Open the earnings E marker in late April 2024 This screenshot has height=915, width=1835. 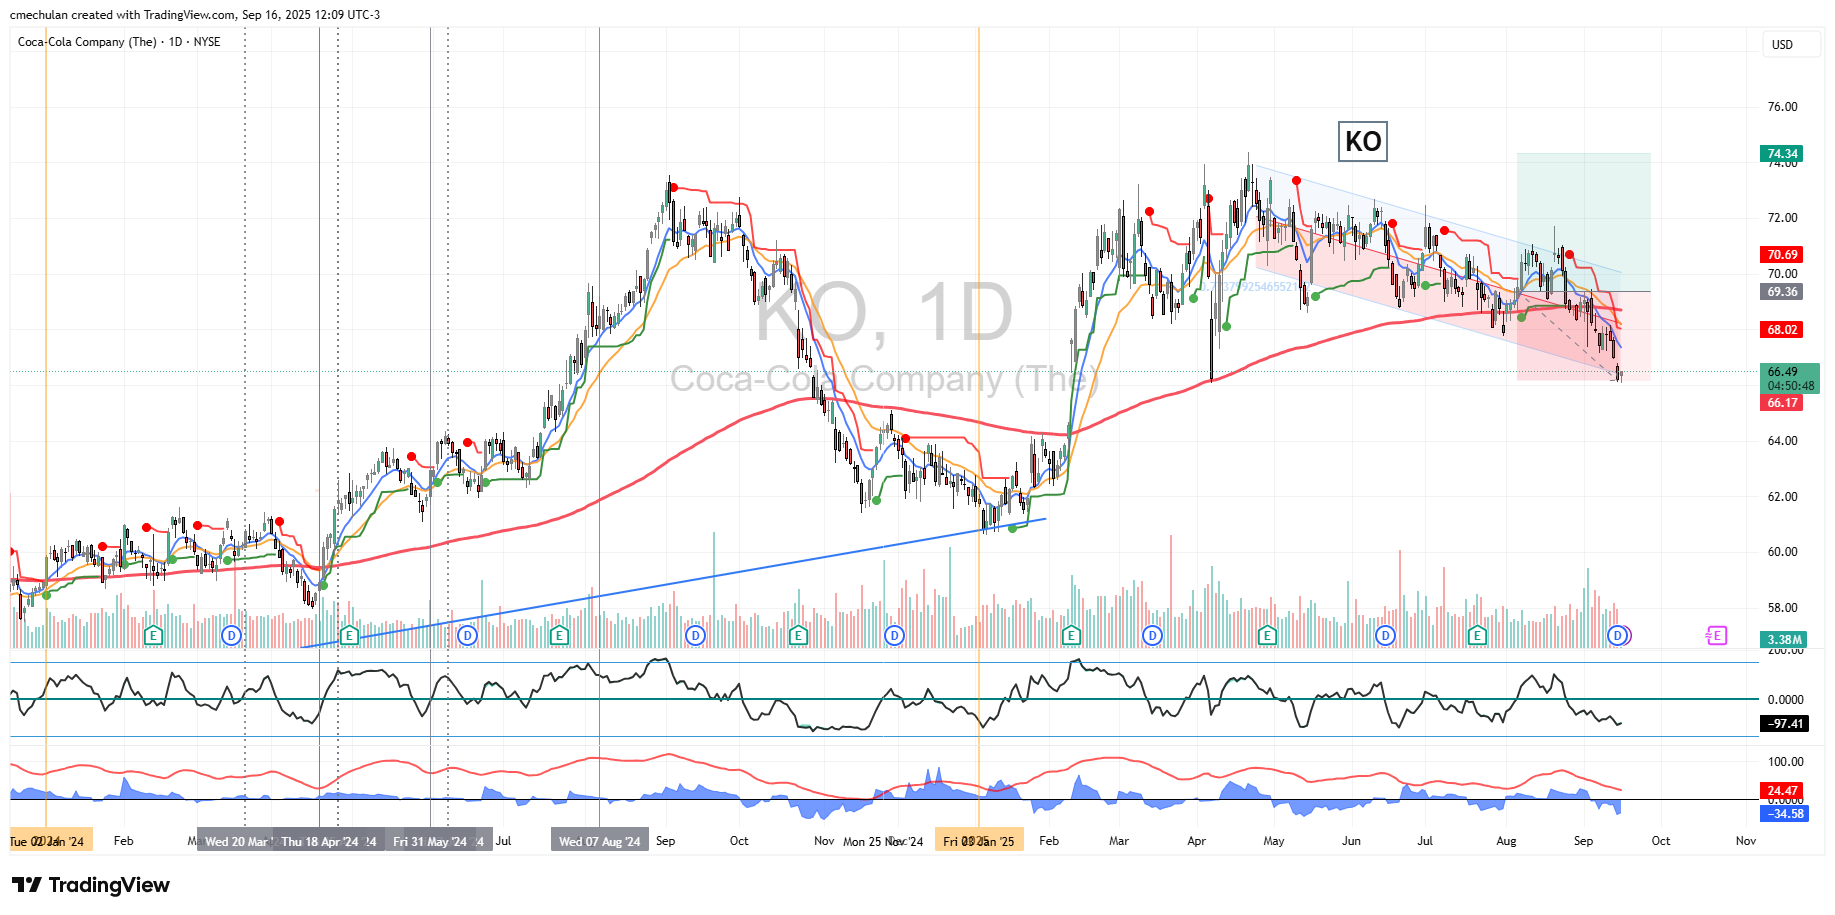(x=349, y=635)
